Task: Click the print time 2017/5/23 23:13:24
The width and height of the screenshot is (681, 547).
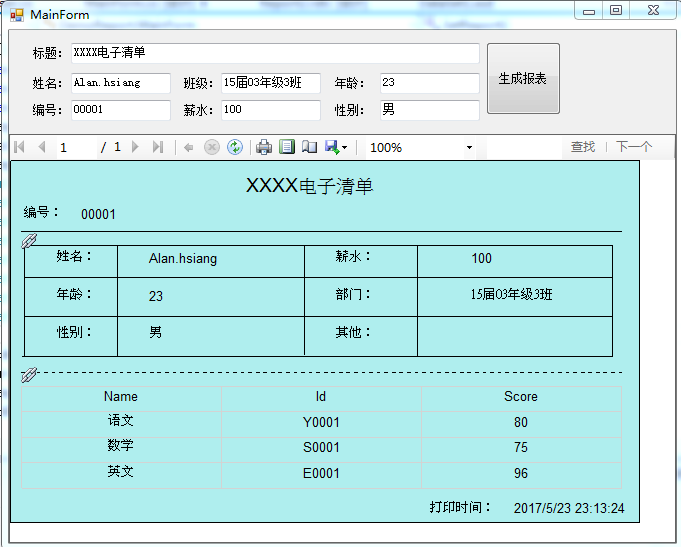Action: (x=569, y=508)
